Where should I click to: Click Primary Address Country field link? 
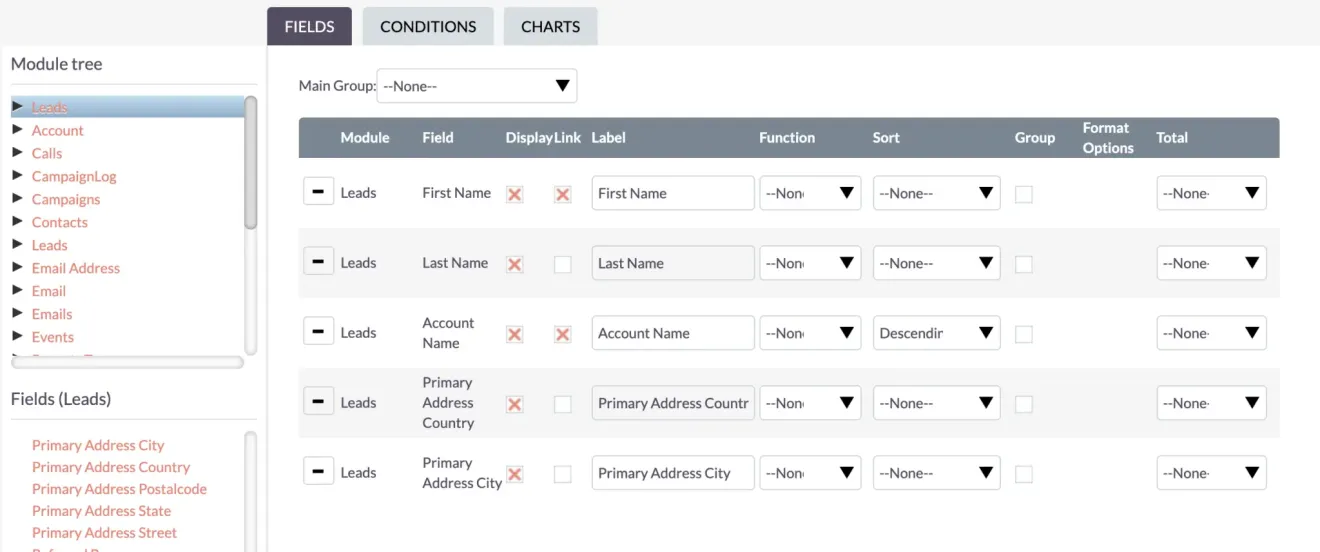coord(111,467)
